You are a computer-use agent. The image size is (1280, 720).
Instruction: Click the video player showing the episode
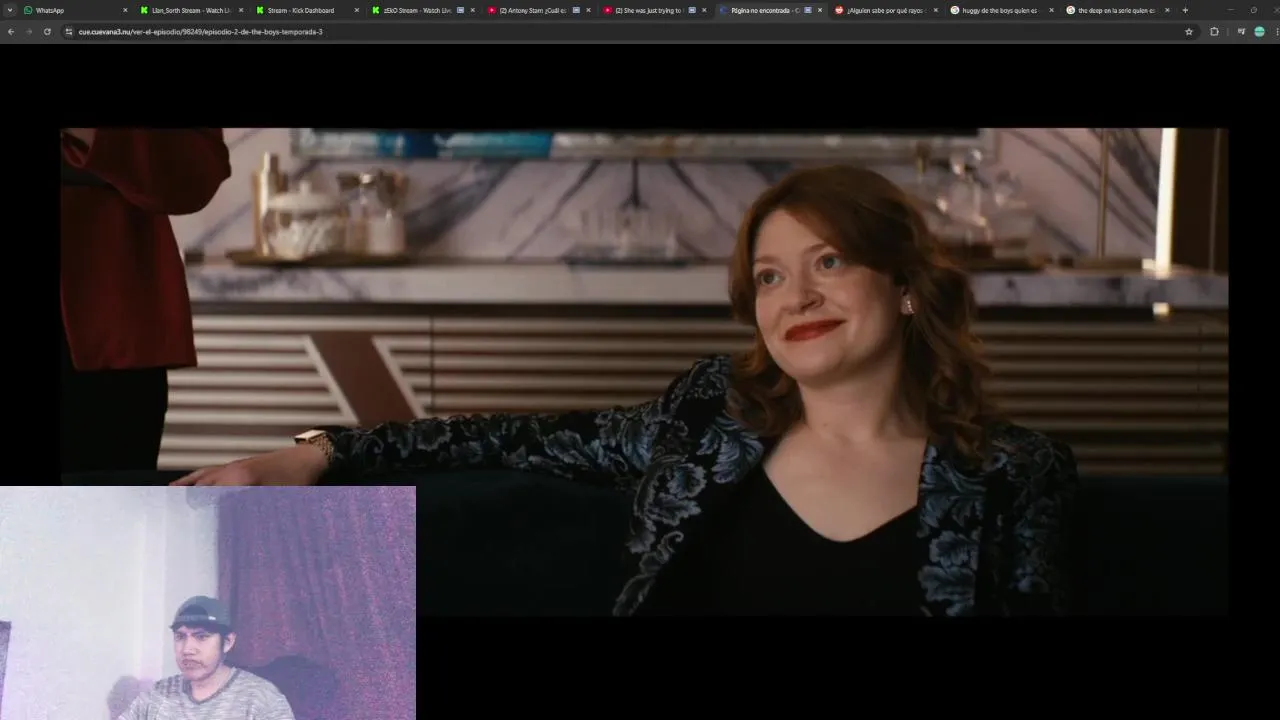tap(644, 372)
